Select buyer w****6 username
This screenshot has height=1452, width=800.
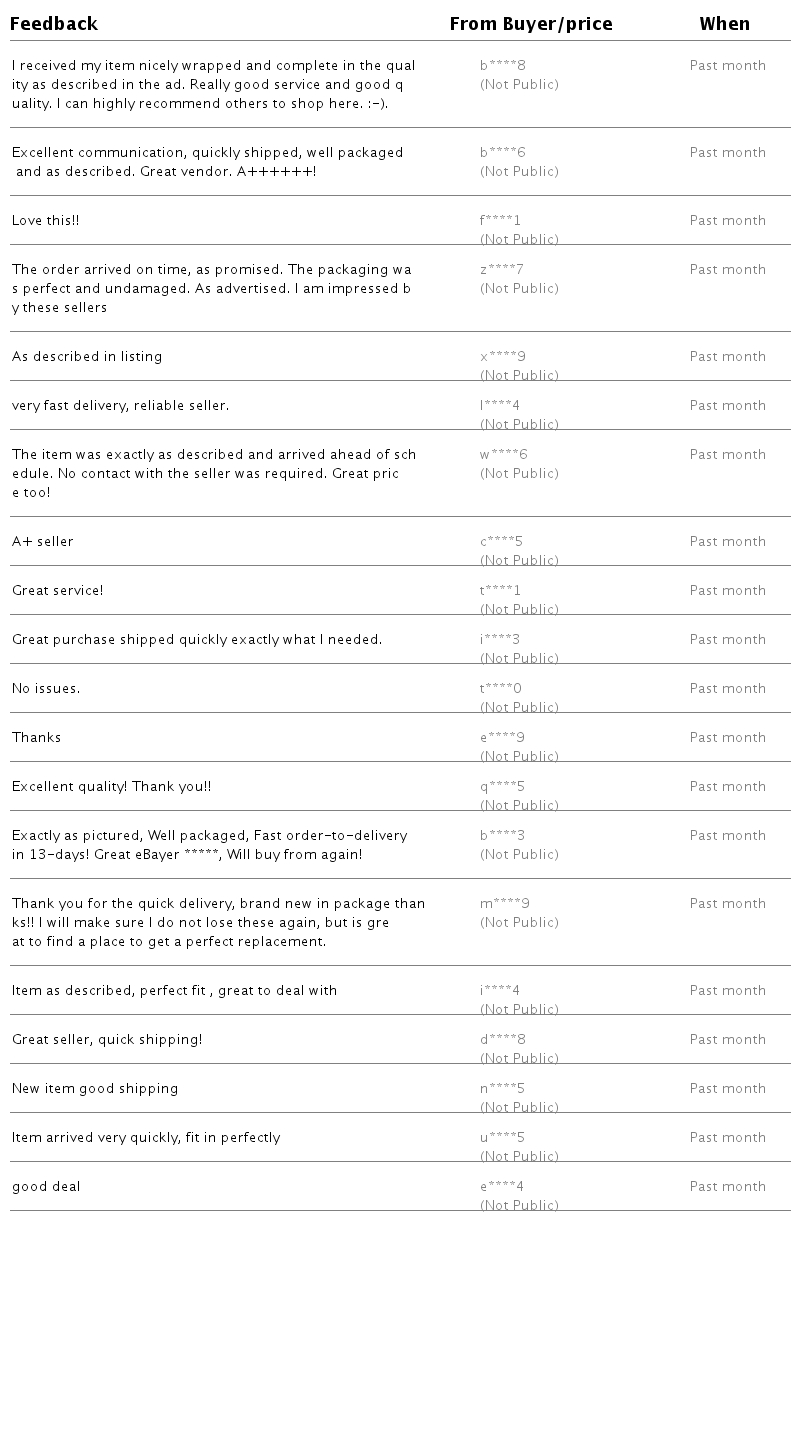[x=504, y=455]
